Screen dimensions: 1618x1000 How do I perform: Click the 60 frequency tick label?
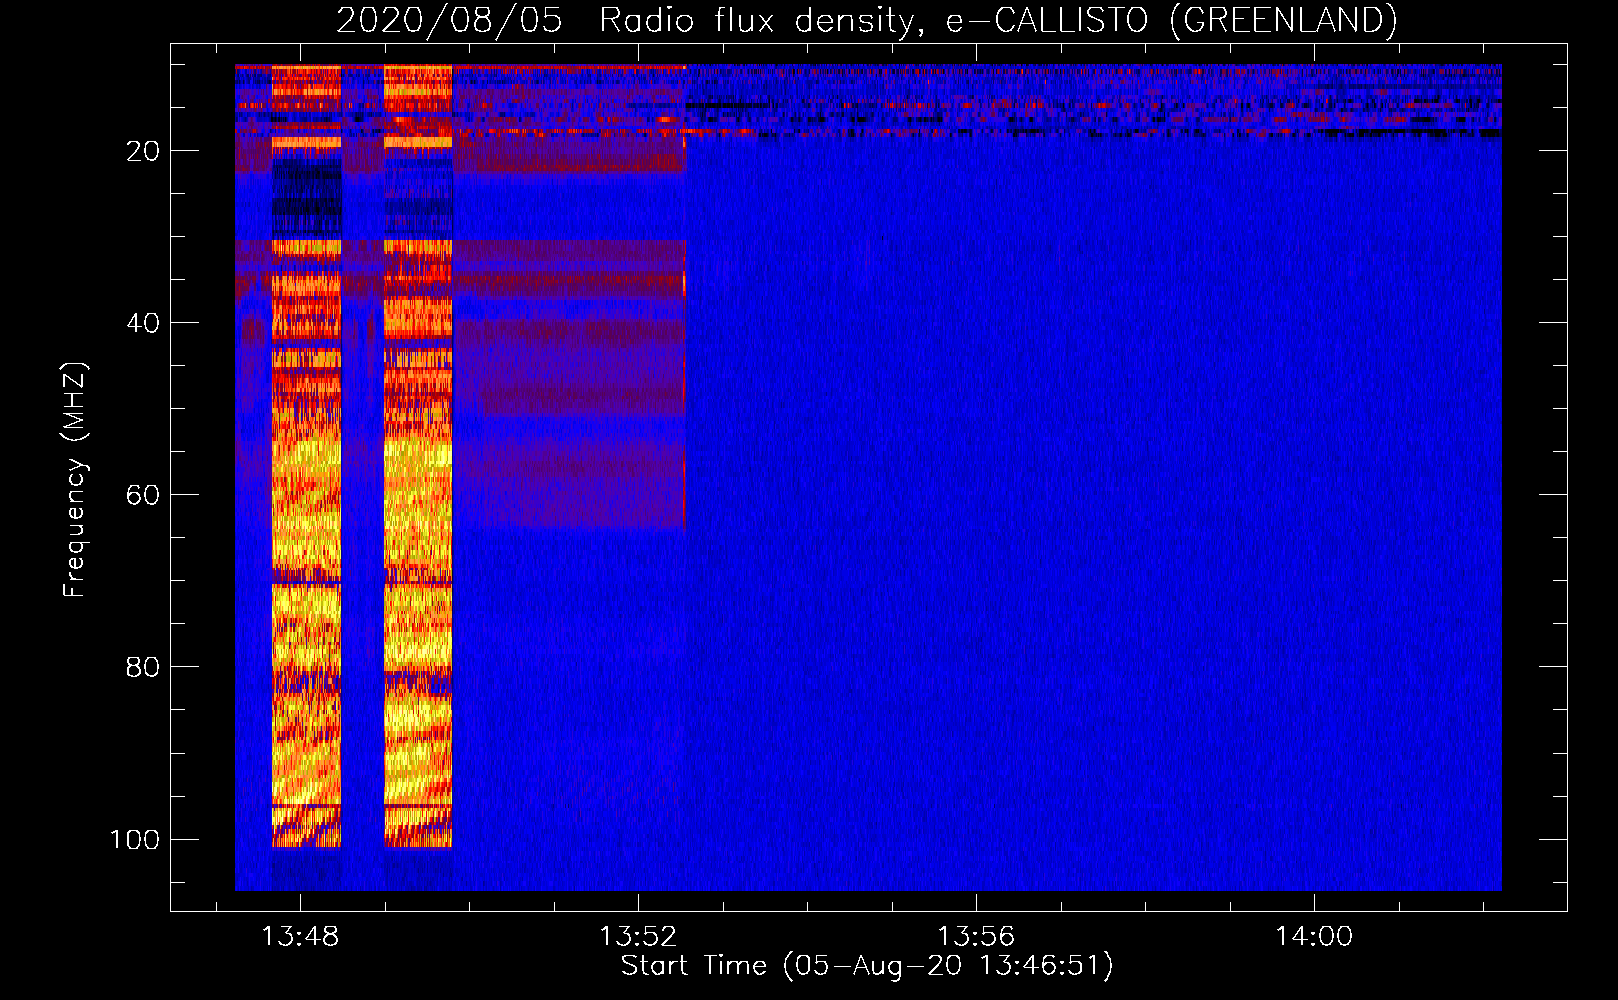coord(143,495)
